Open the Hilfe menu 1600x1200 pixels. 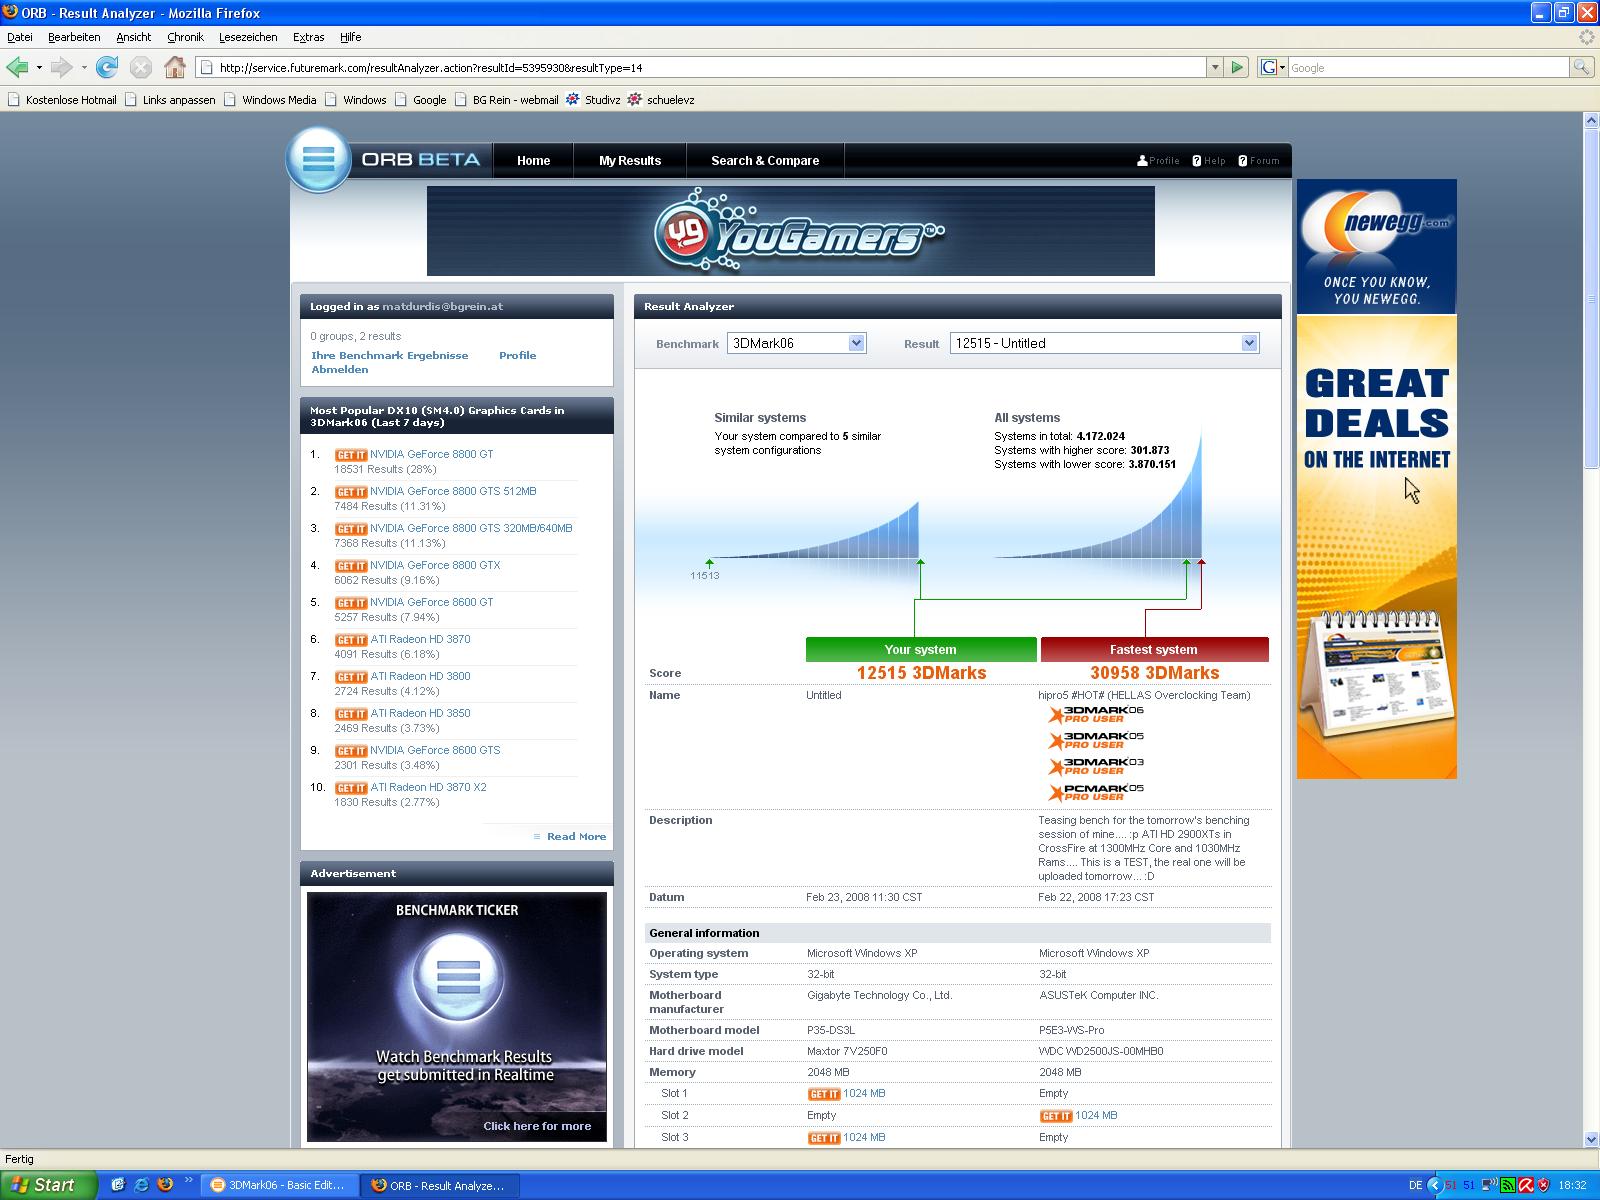pos(350,37)
